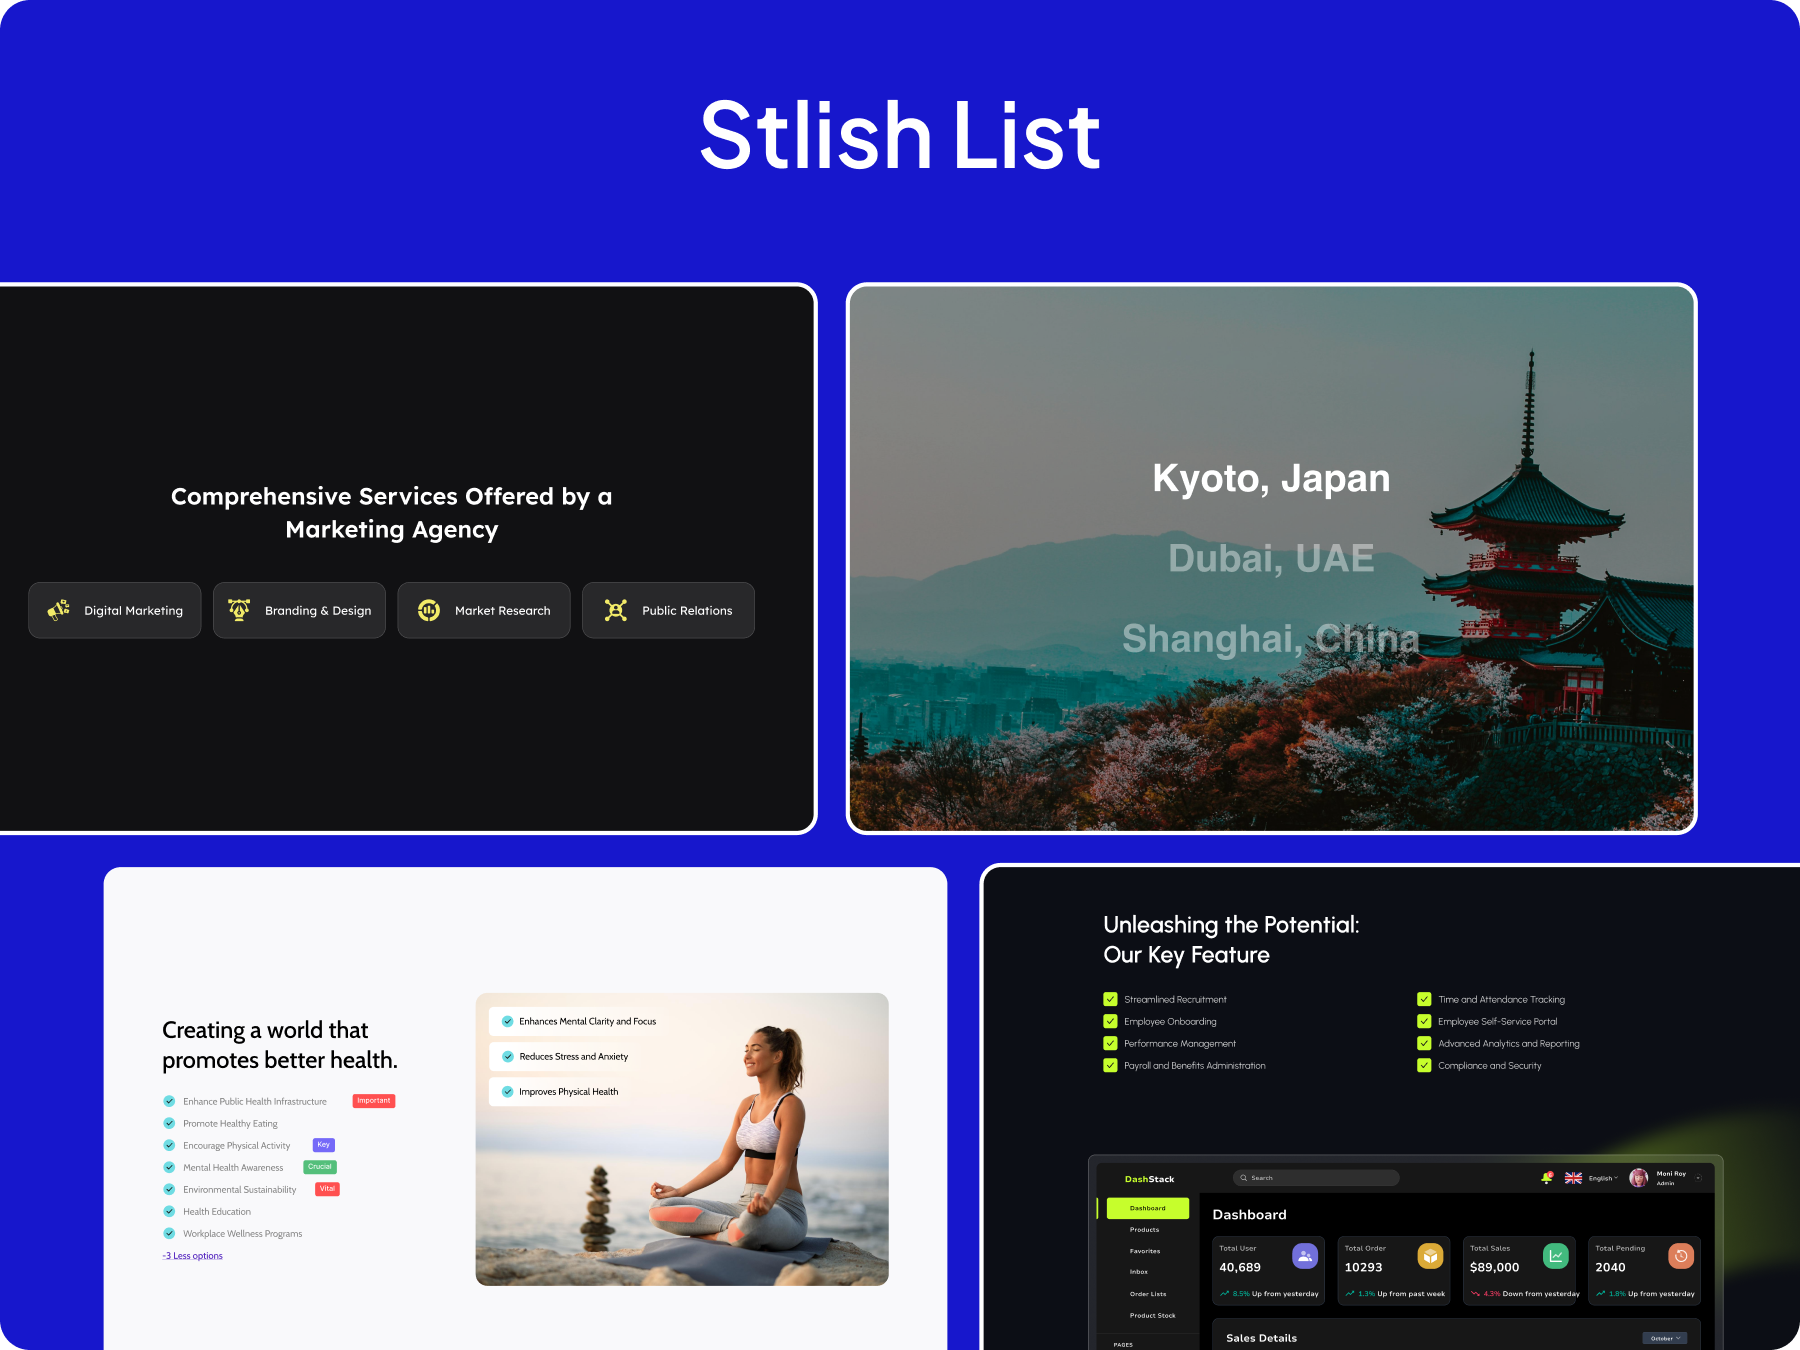Select the Market Research chart icon
Screen dimensions: 1800x1350
[428, 610]
